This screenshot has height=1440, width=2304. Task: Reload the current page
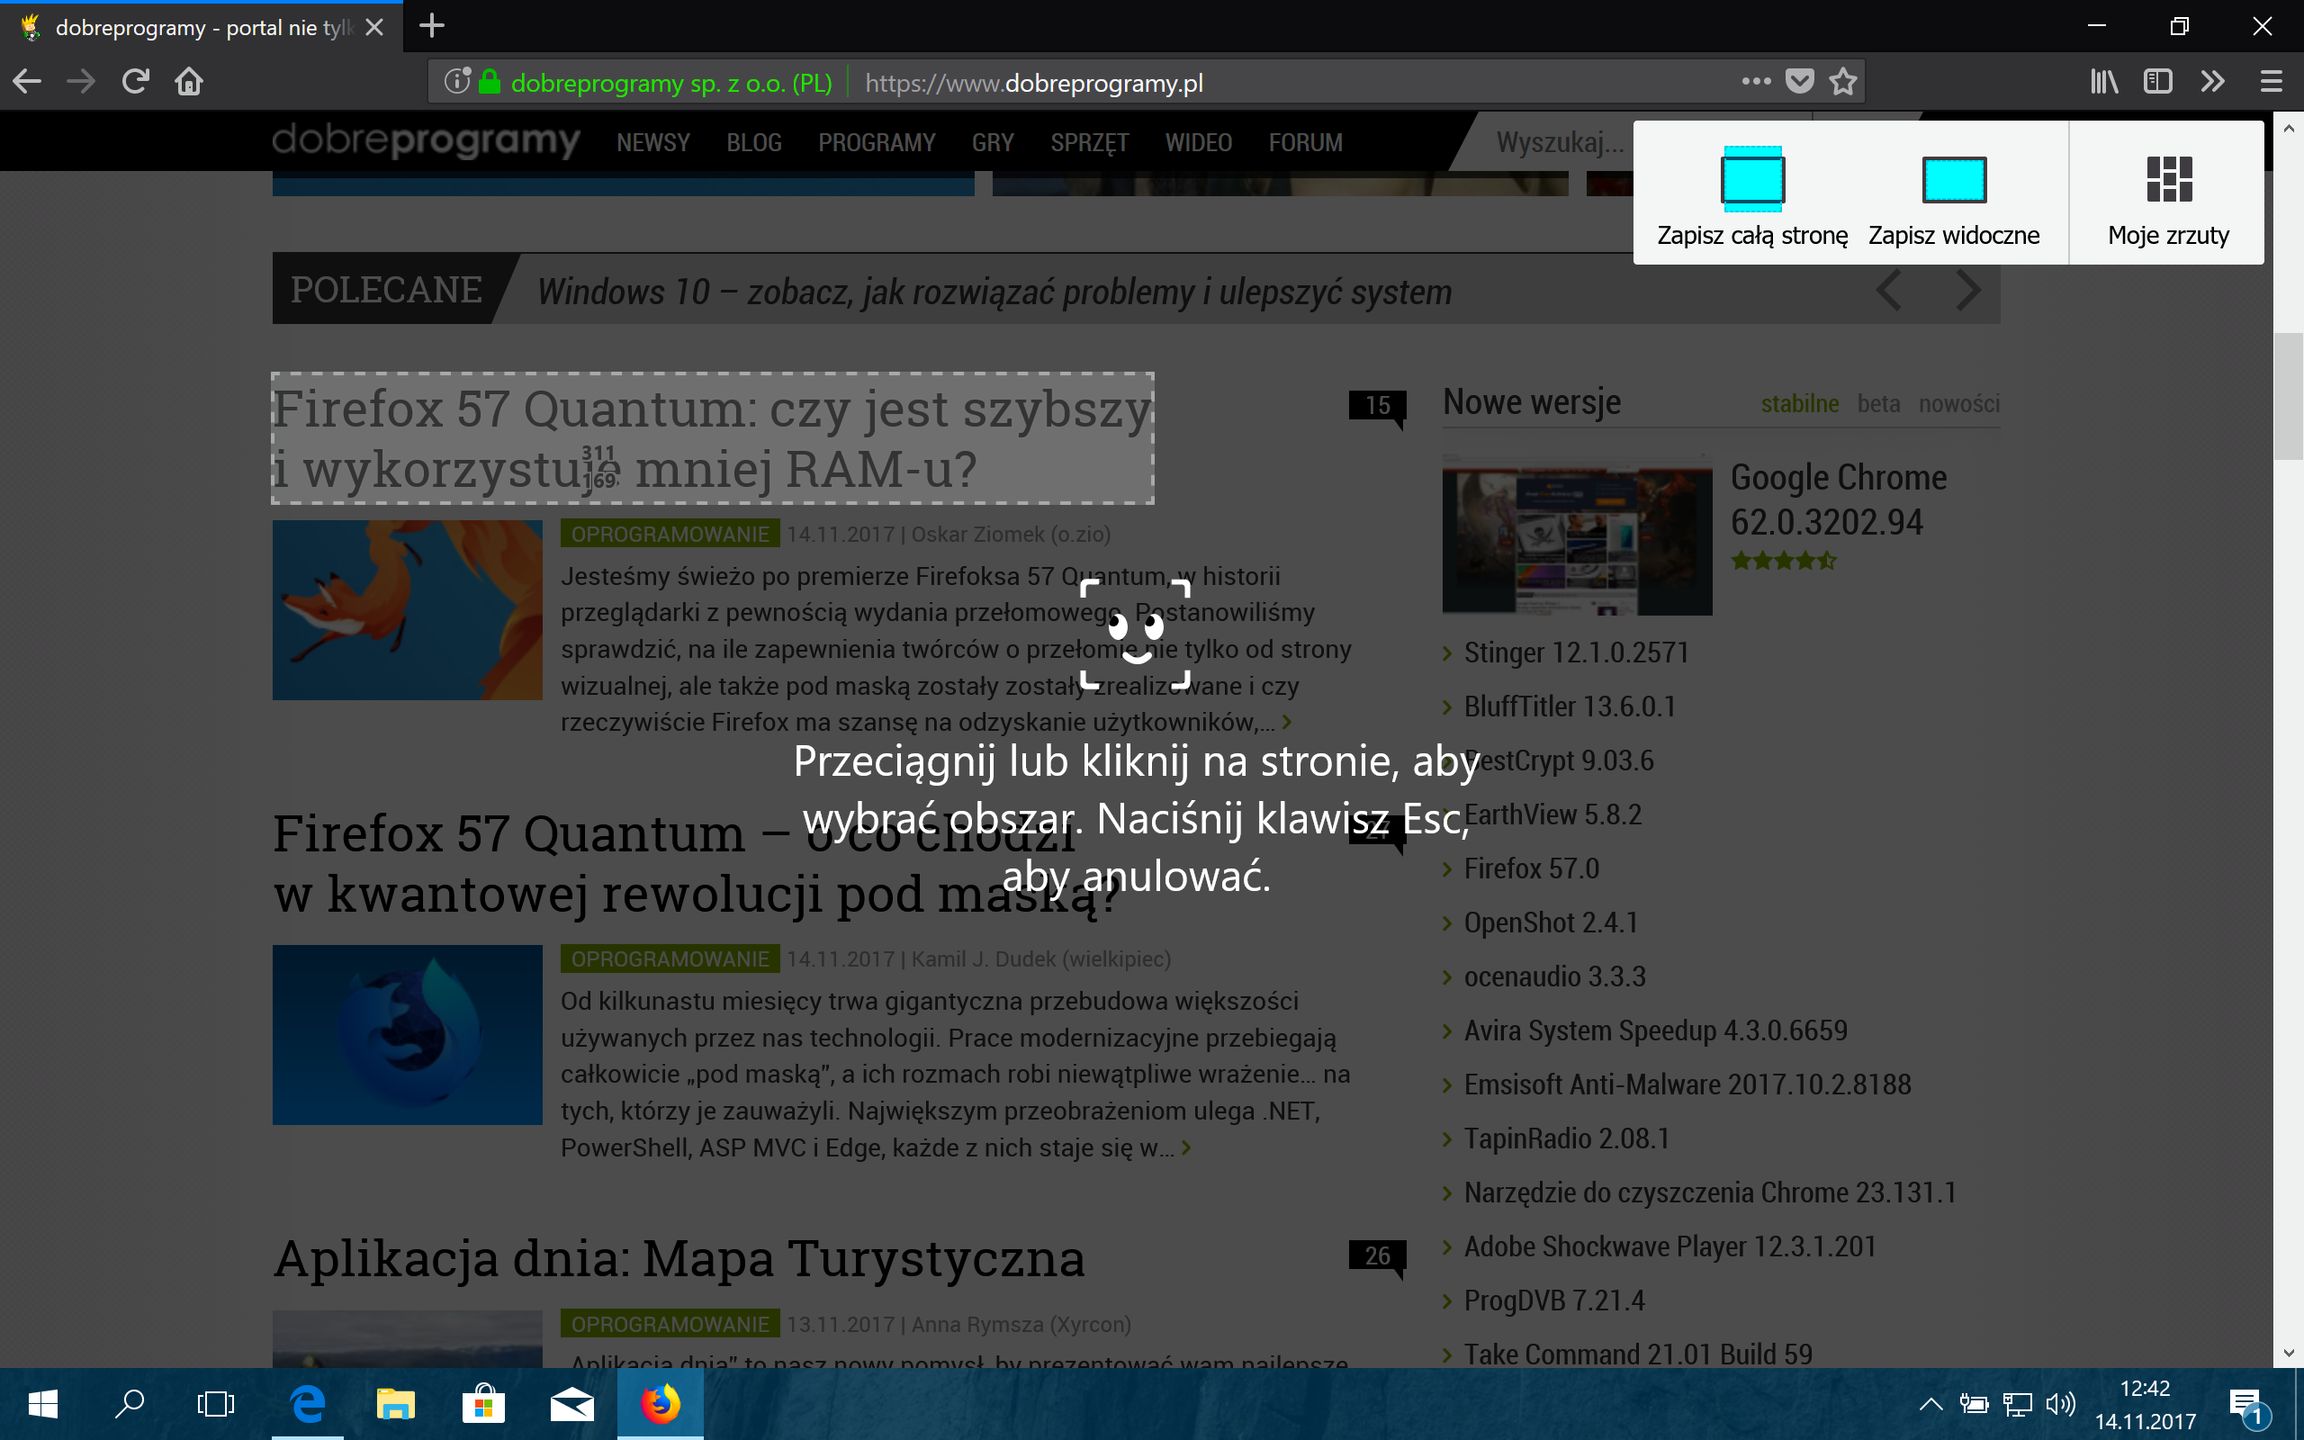[135, 81]
